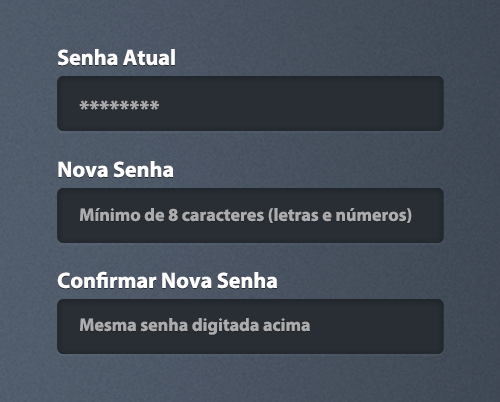Click the '(letras e números)' hint text
Viewport: 500px width, 402px height.
340,215
